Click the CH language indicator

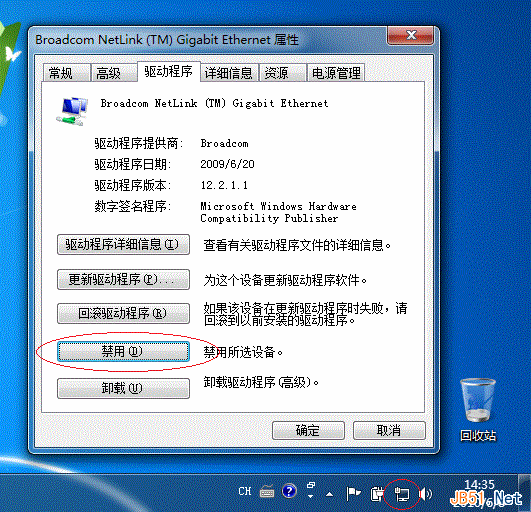[245, 491]
